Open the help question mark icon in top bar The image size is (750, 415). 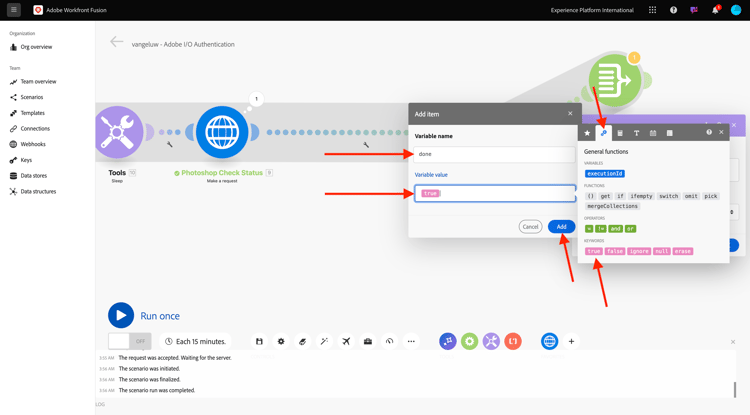(673, 10)
